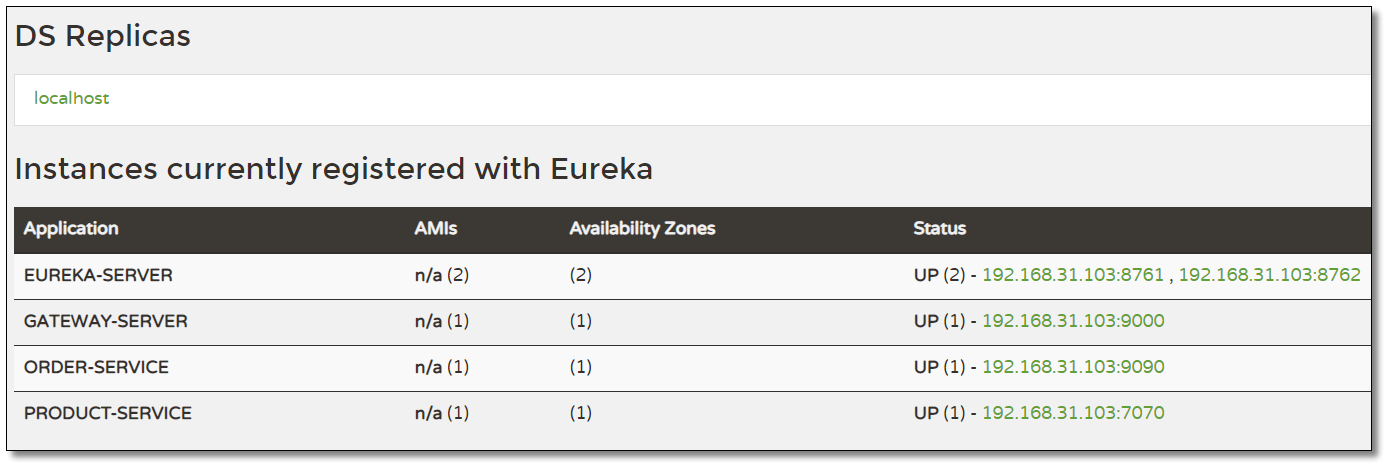Open the order service link on port 9090
The image size is (1384, 463).
pyautogui.click(x=1072, y=367)
